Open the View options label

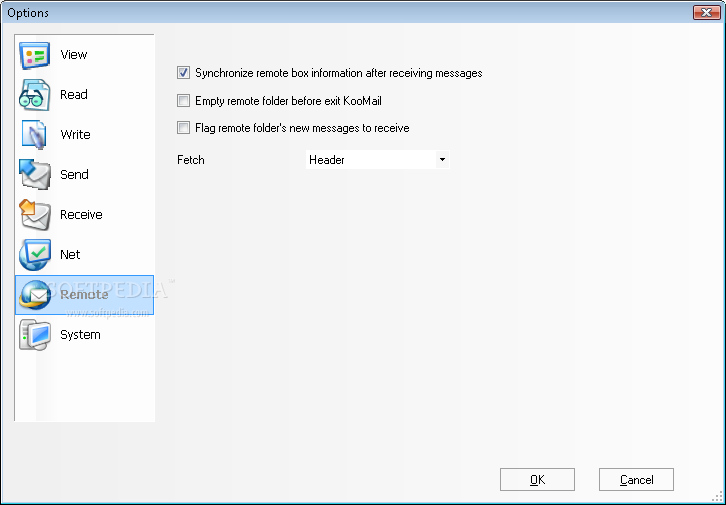click(x=74, y=55)
